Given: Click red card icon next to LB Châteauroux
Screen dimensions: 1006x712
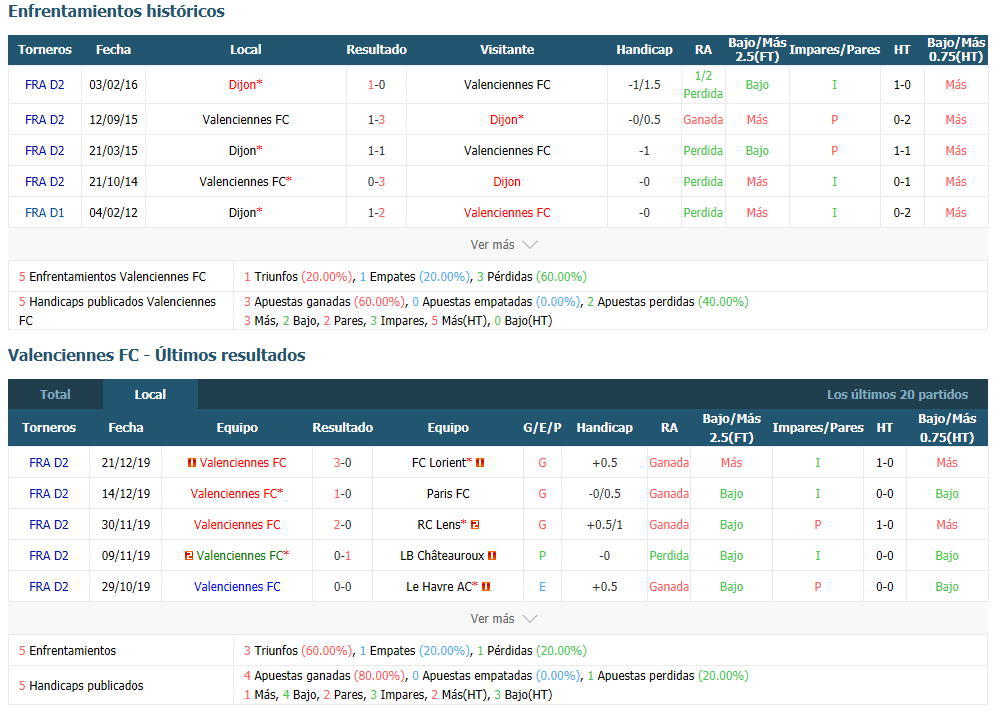Looking at the screenshot, I should click(x=492, y=555).
